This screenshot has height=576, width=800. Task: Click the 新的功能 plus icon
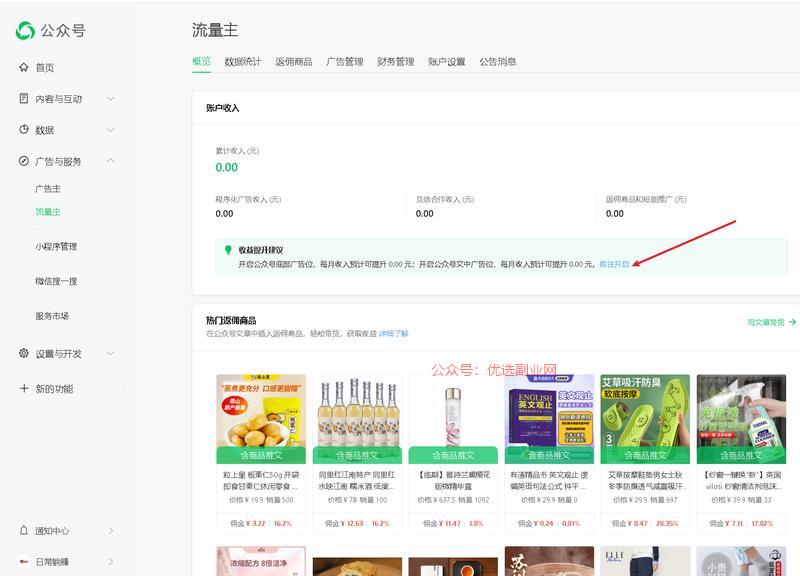24,388
